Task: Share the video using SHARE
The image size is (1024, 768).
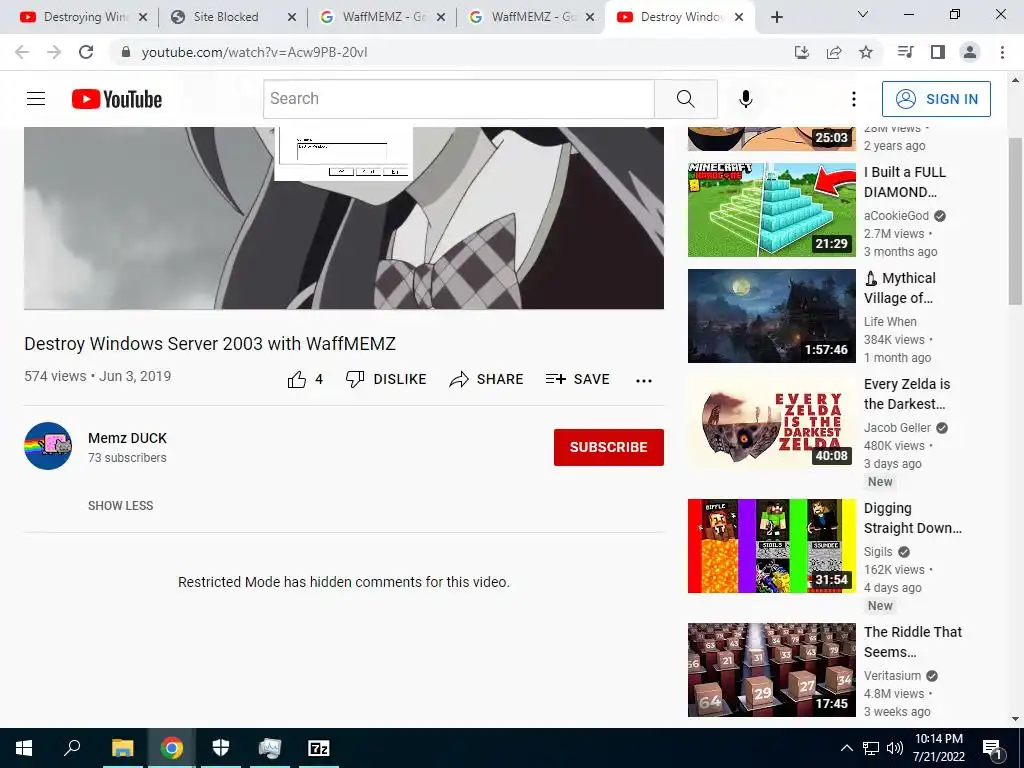Action: pos(487,379)
